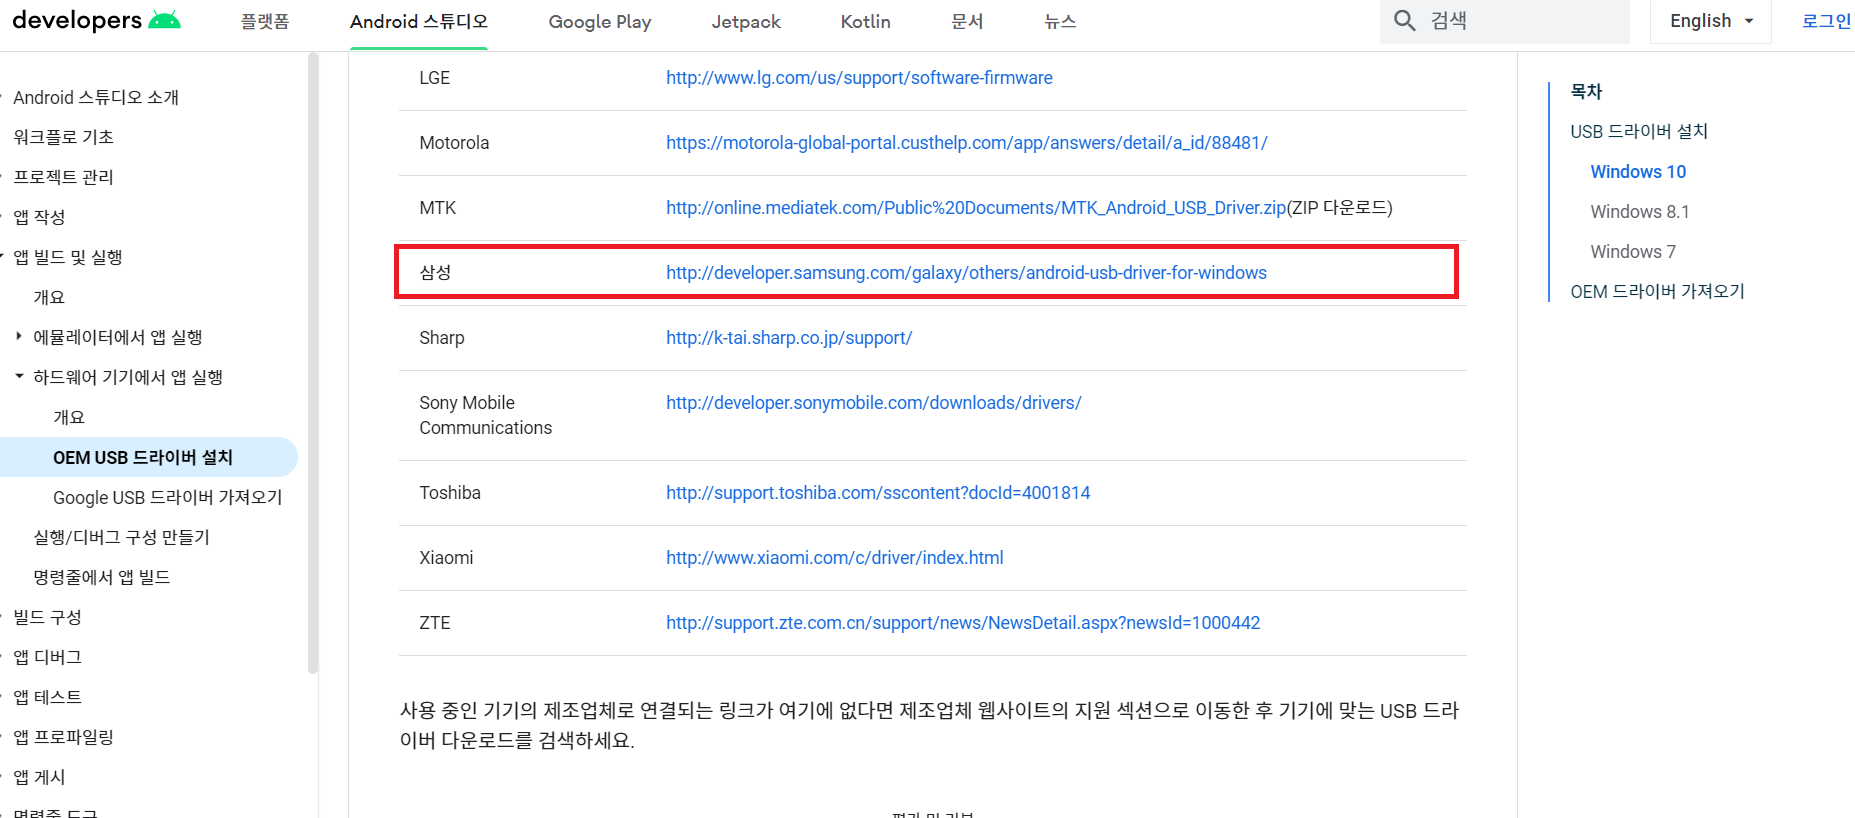The height and width of the screenshot is (818, 1855).
Task: Open the LGE software-firmware link
Action: pos(859,78)
